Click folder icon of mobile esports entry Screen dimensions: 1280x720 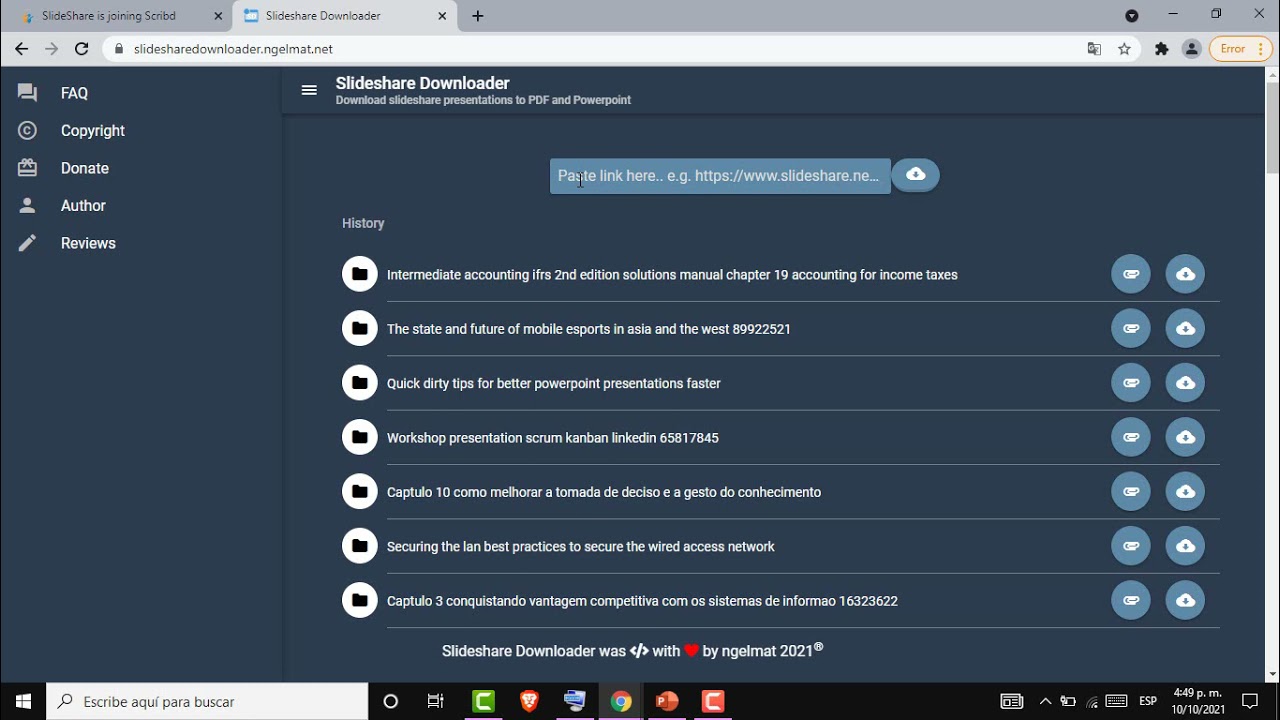pyautogui.click(x=360, y=328)
